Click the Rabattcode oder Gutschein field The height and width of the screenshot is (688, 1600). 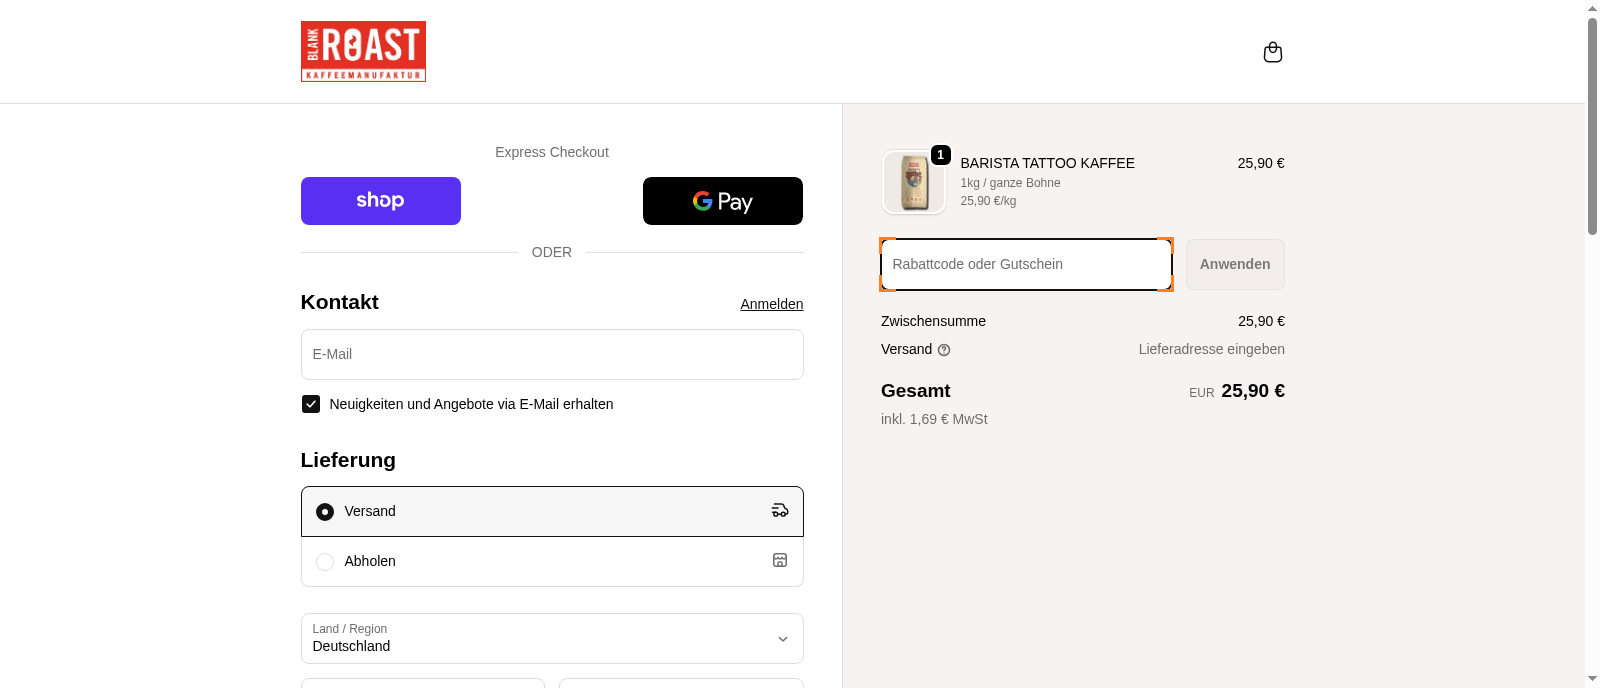coord(1025,265)
